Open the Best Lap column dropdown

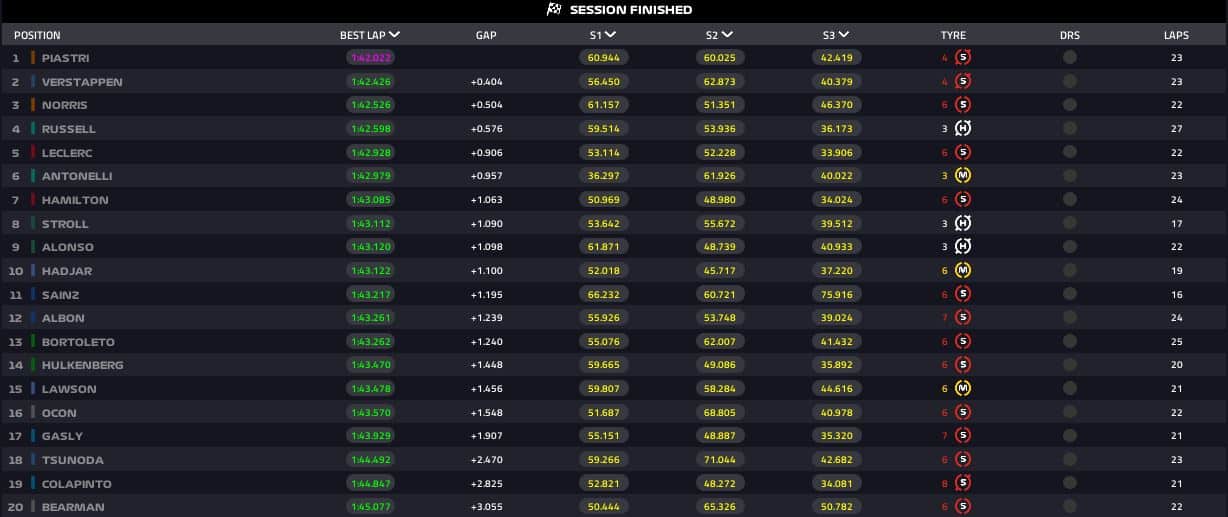[x=393, y=35]
